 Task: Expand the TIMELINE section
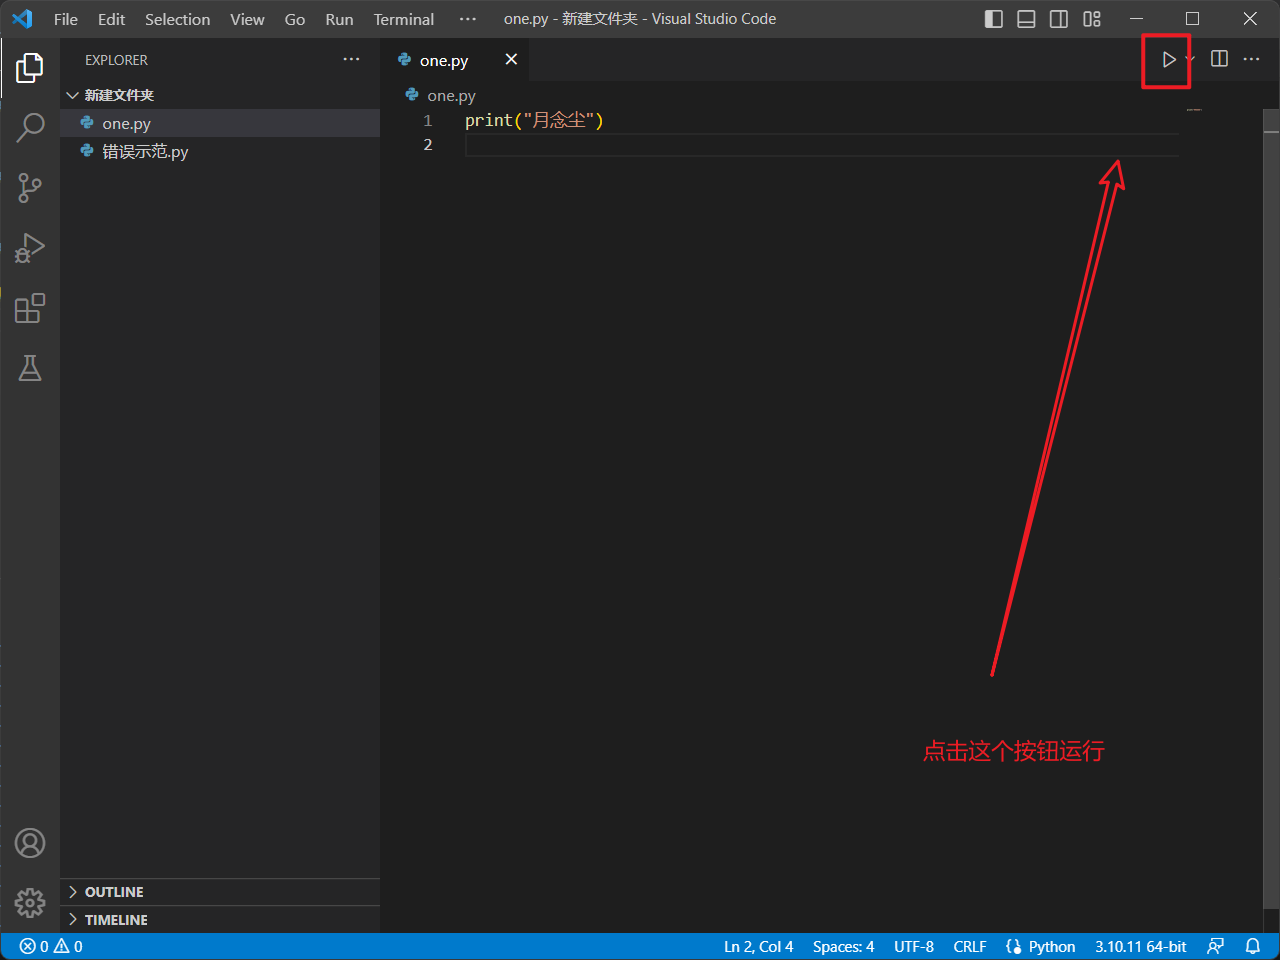pyautogui.click(x=116, y=920)
